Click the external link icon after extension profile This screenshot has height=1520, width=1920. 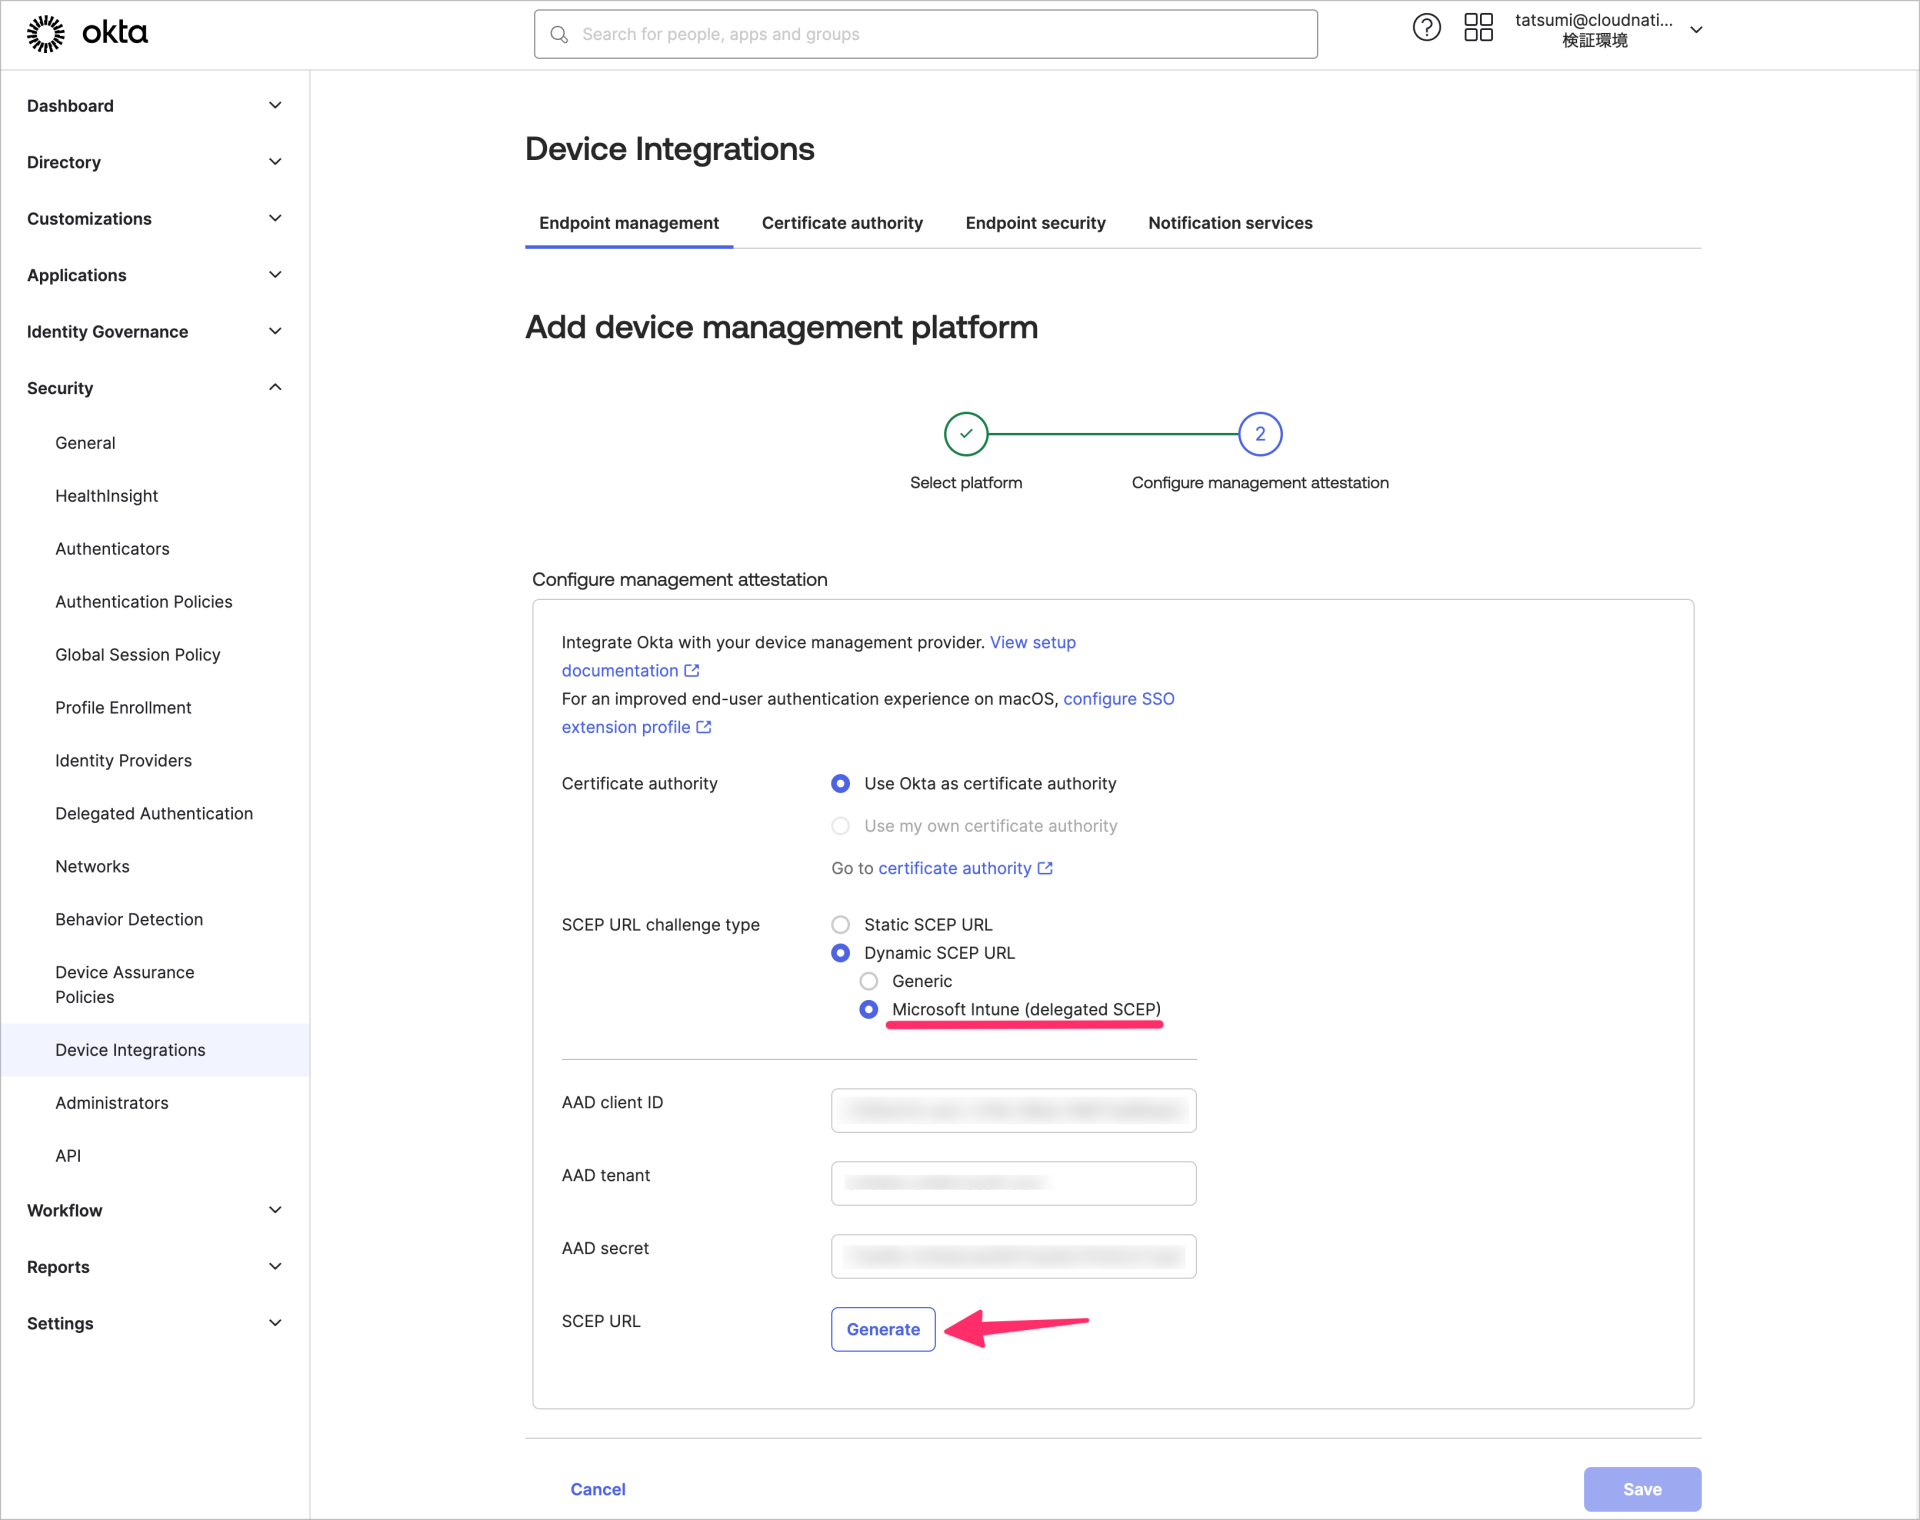coord(704,727)
